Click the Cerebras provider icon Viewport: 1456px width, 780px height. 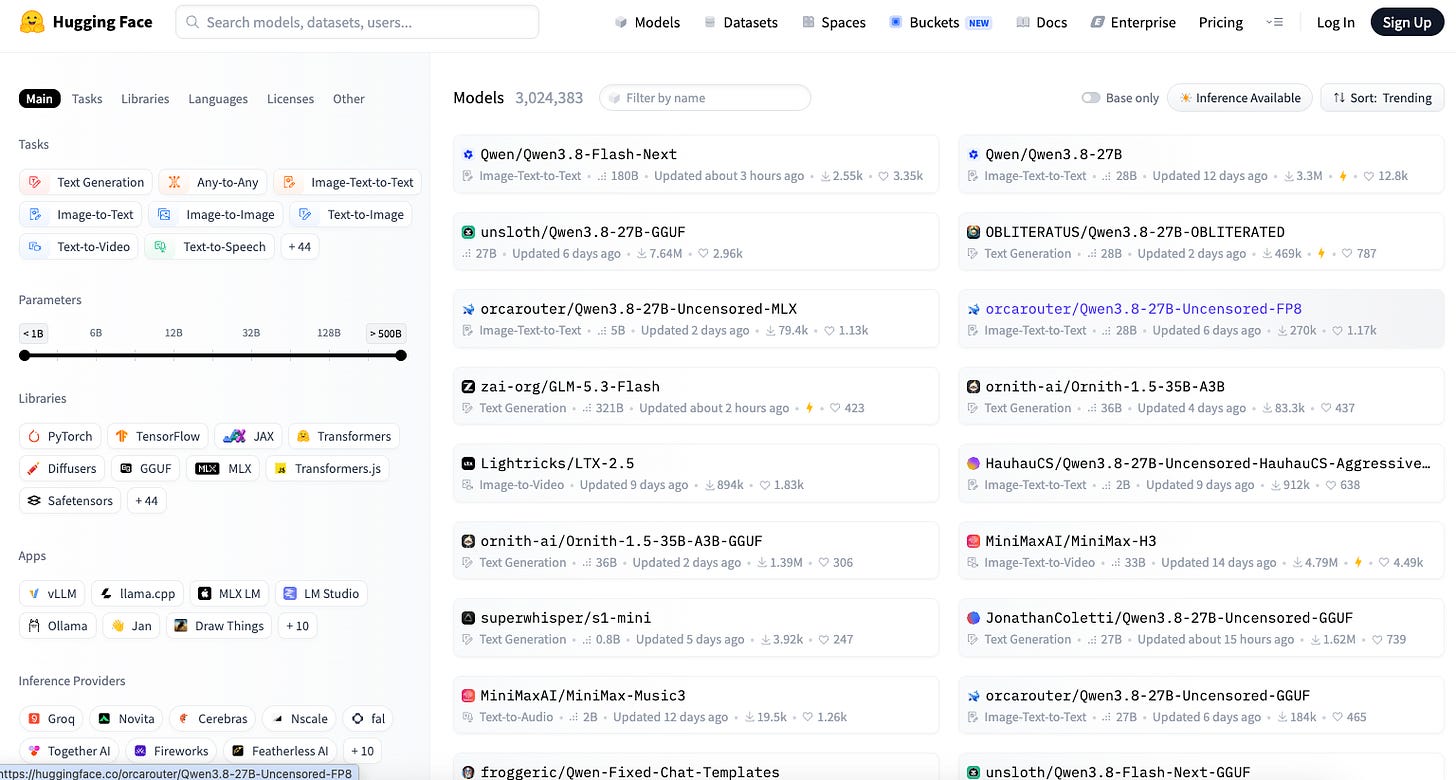(184, 718)
